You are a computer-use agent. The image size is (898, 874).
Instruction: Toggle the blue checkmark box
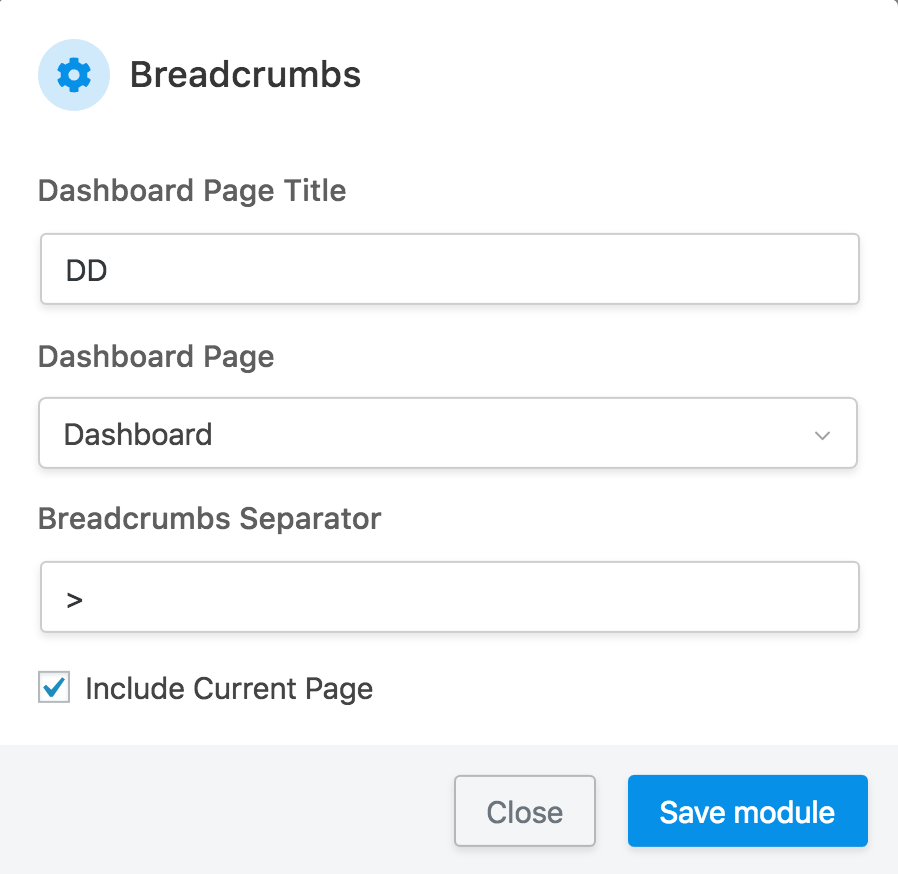[x=54, y=688]
